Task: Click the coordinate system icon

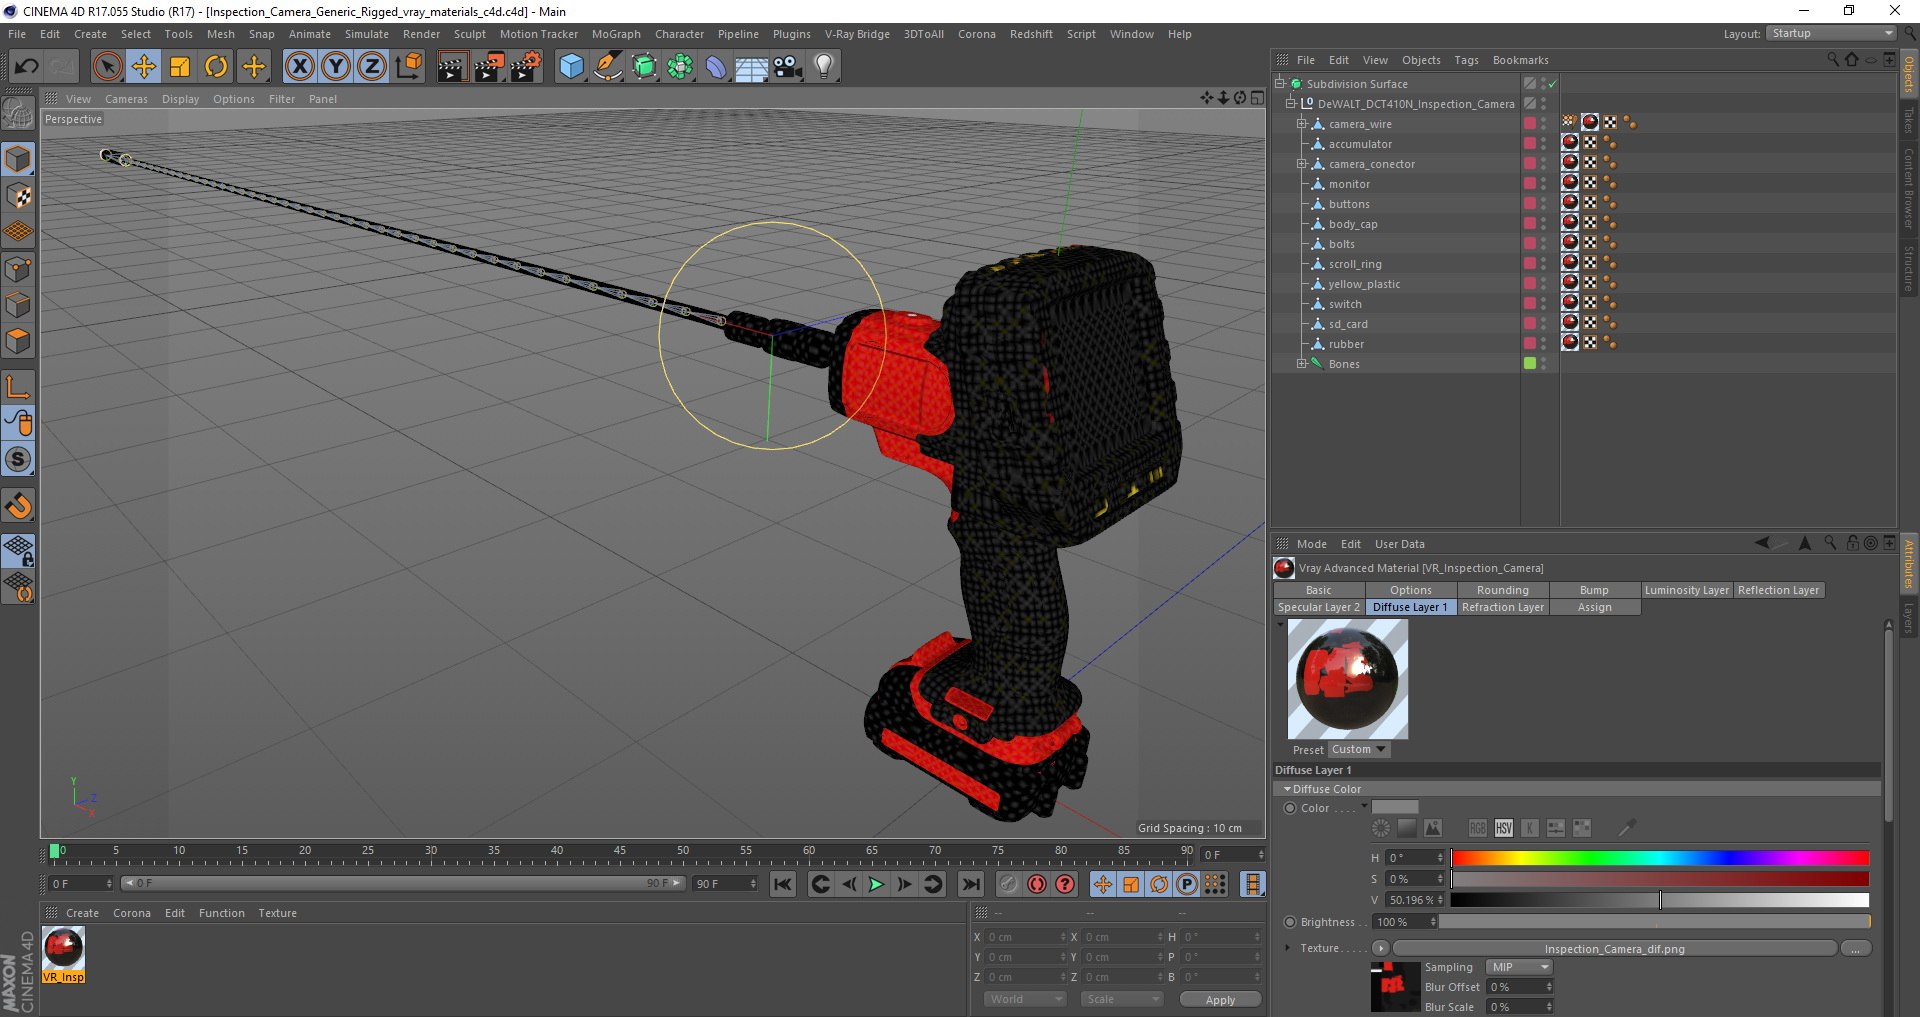Action: click(409, 67)
